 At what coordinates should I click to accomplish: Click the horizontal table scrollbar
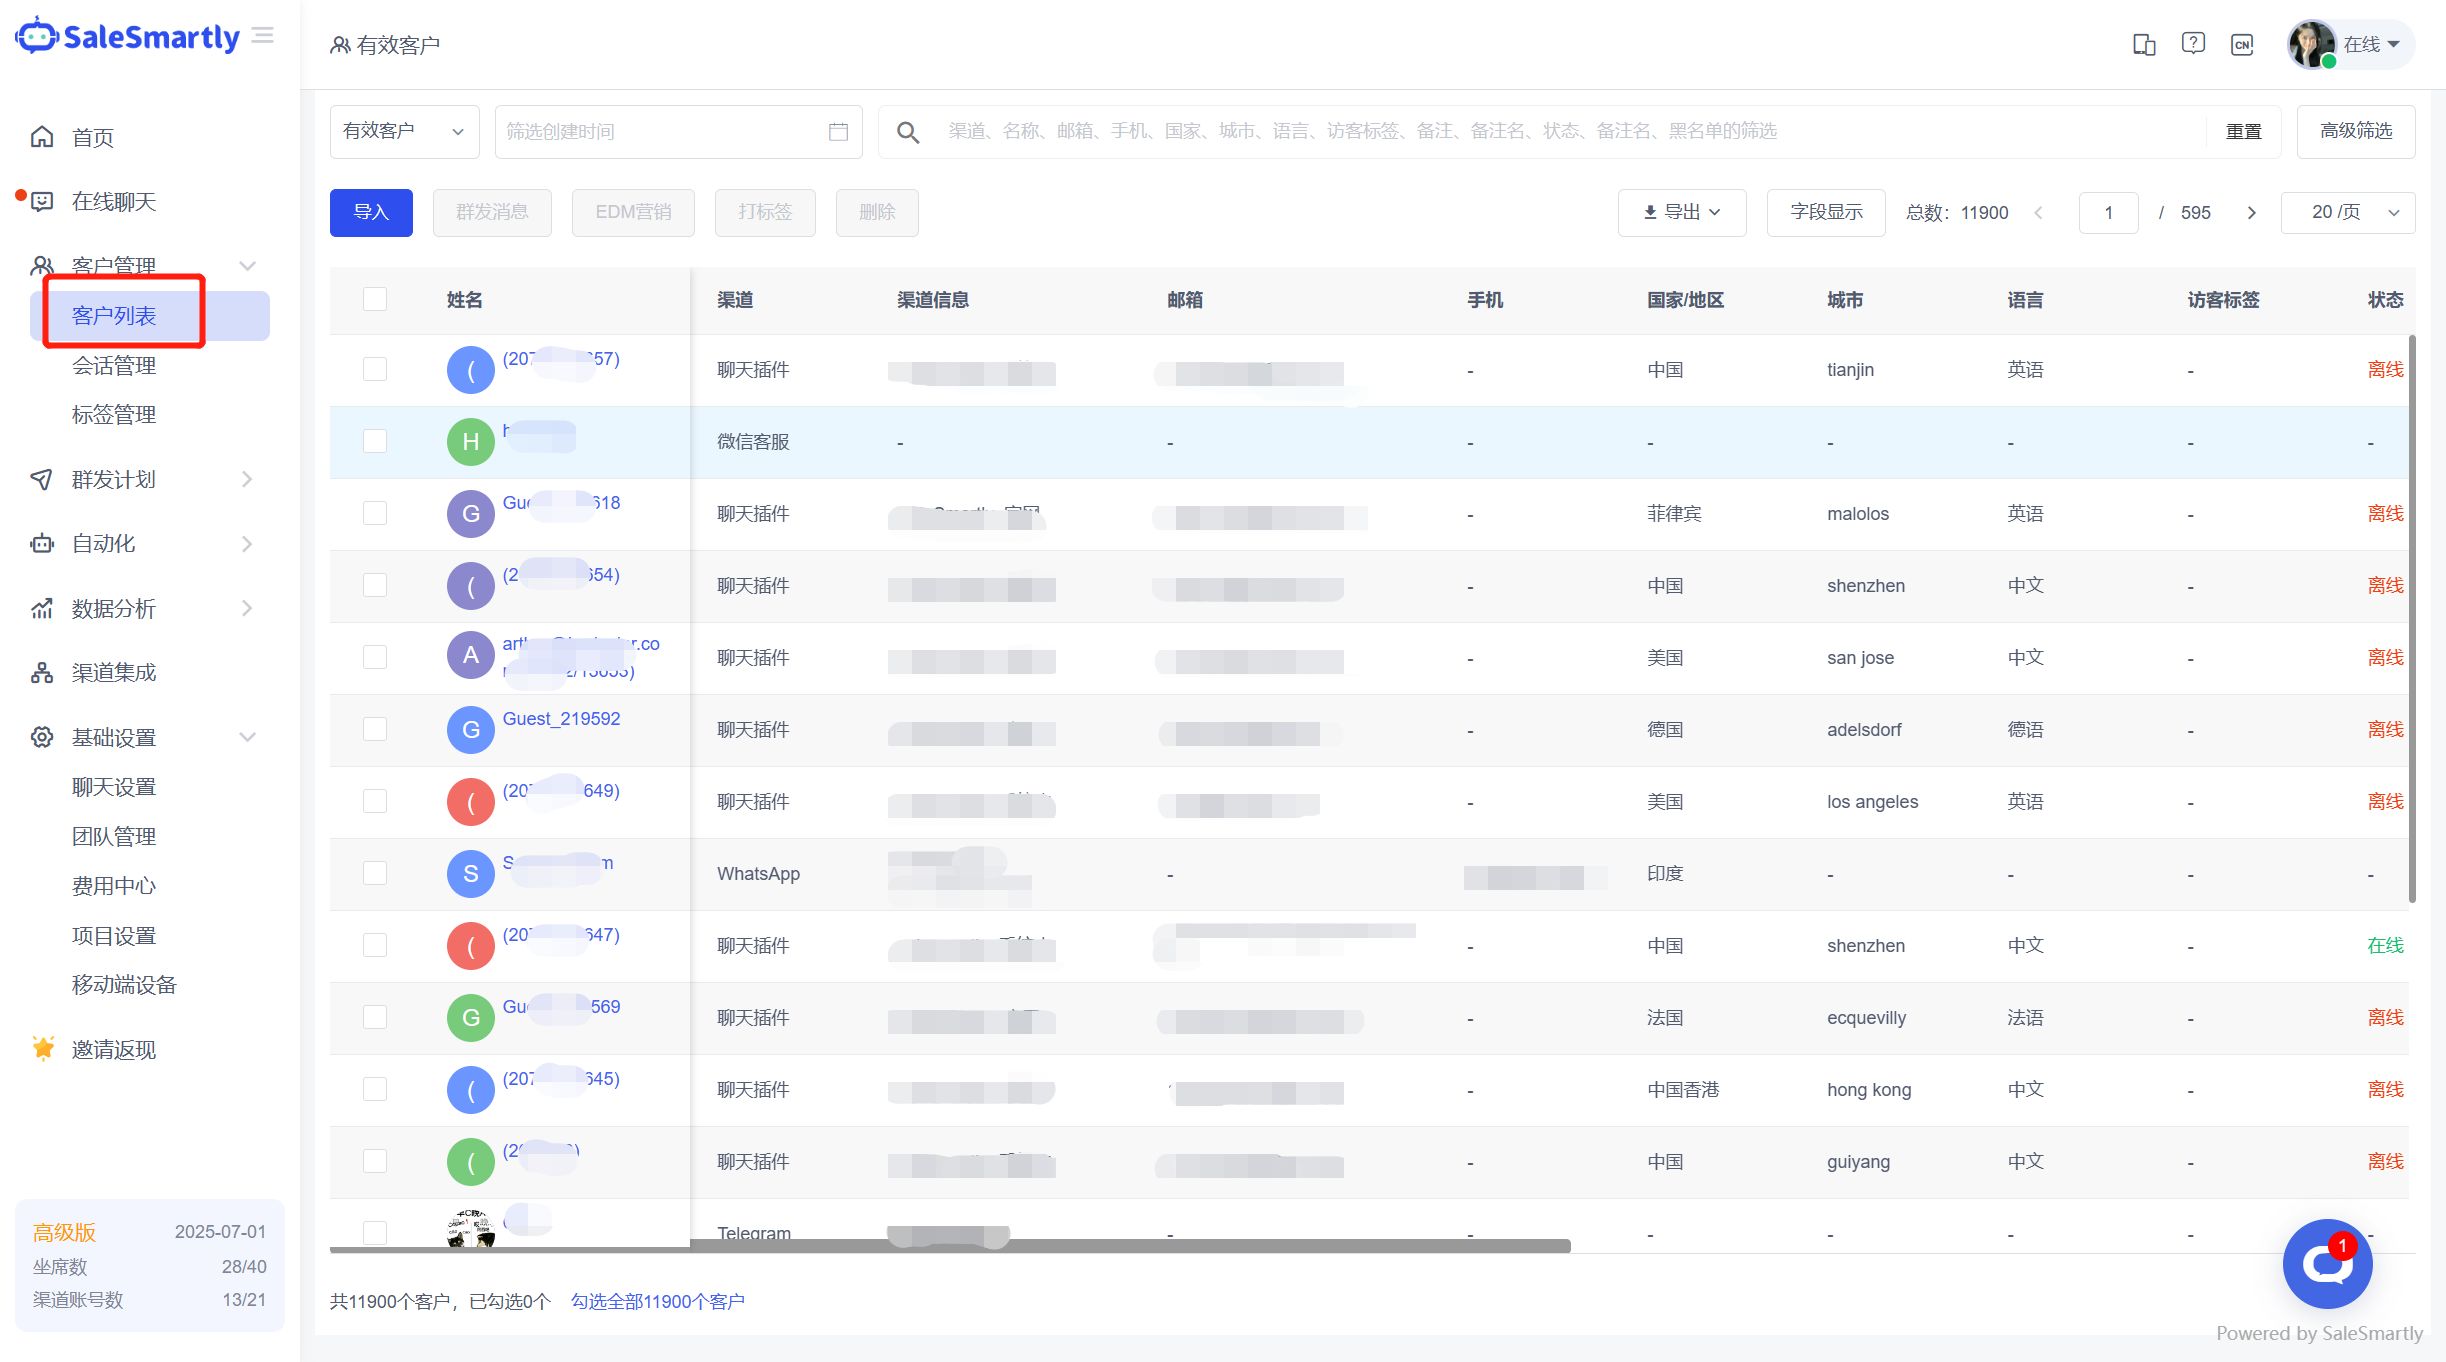pyautogui.click(x=950, y=1246)
